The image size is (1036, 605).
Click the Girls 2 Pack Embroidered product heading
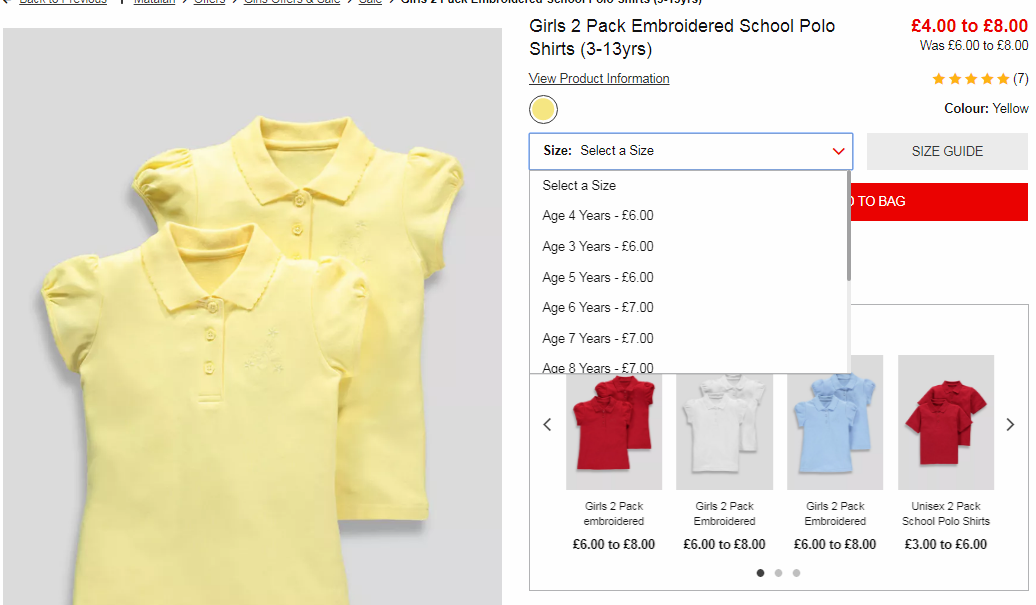pos(682,37)
